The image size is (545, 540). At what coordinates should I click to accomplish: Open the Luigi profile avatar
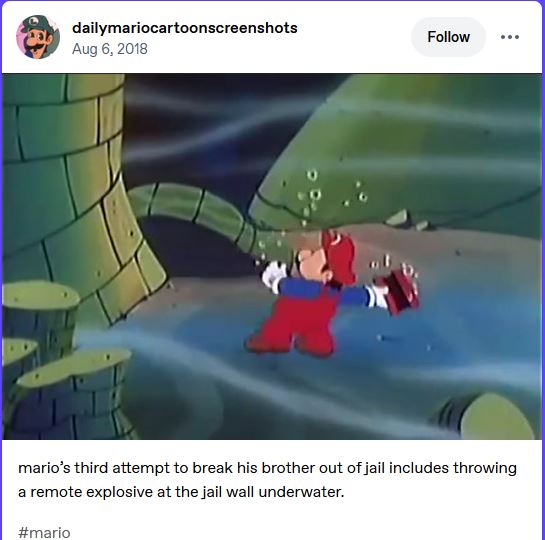(38, 37)
